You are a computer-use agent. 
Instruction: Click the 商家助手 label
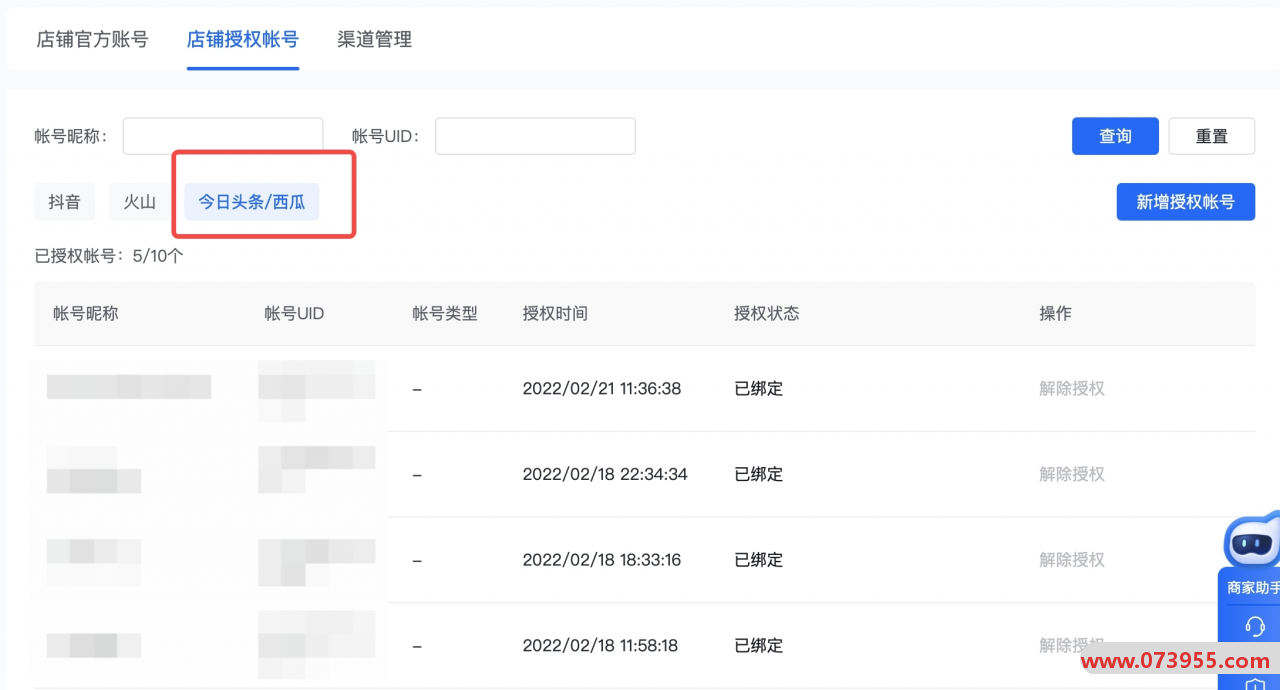pos(1253,588)
